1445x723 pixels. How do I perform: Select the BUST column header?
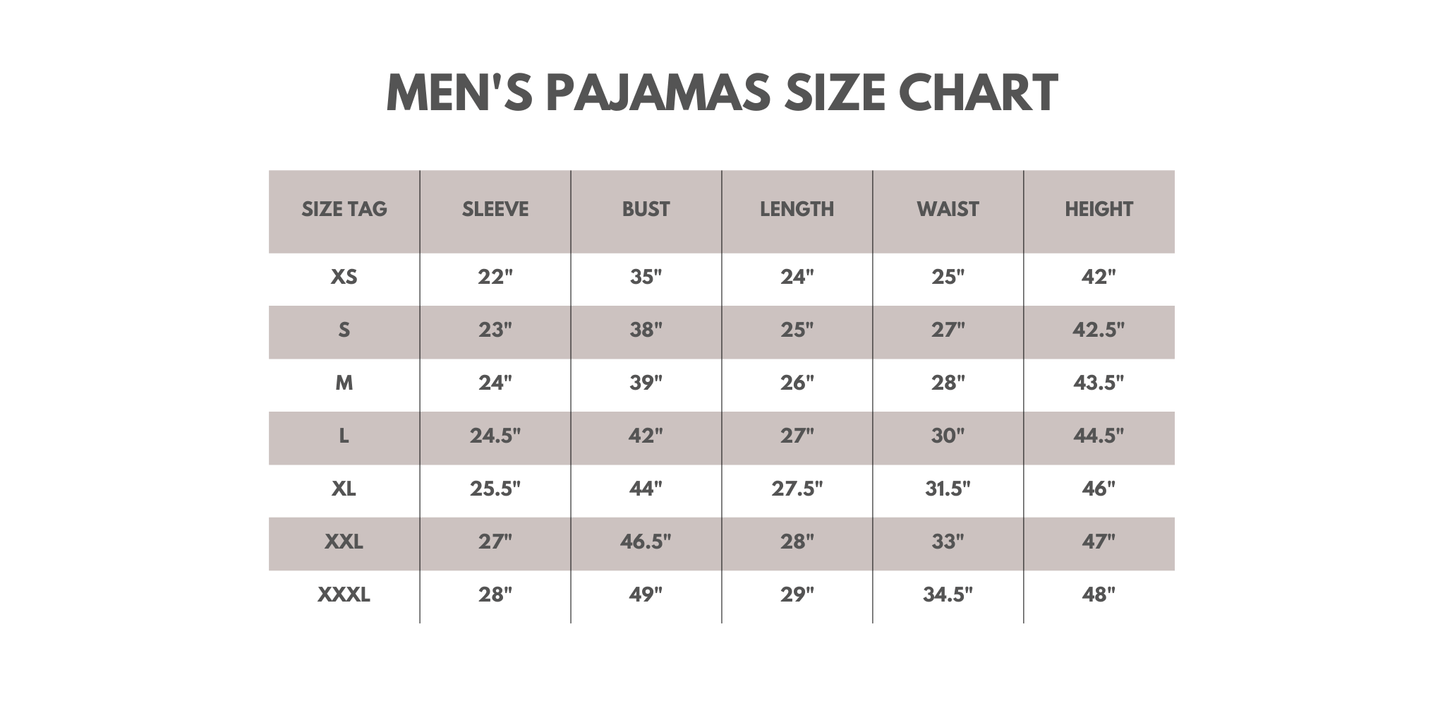coord(646,210)
